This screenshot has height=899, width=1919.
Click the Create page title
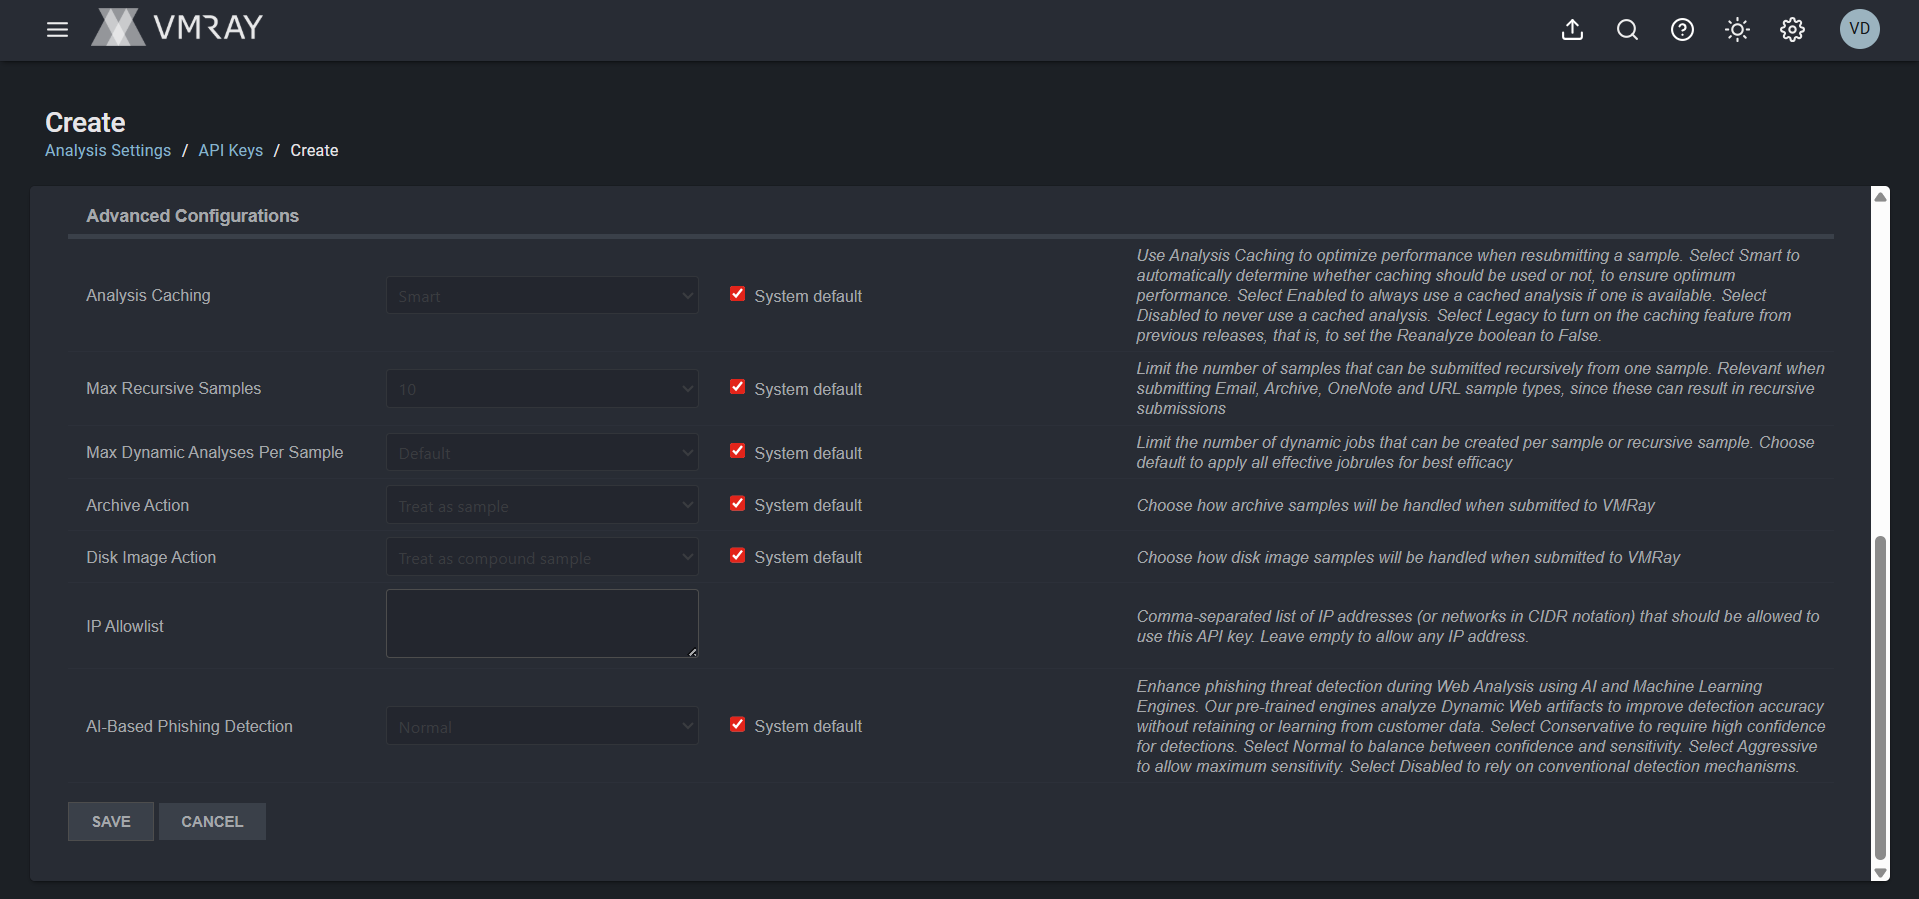pyautogui.click(x=85, y=122)
